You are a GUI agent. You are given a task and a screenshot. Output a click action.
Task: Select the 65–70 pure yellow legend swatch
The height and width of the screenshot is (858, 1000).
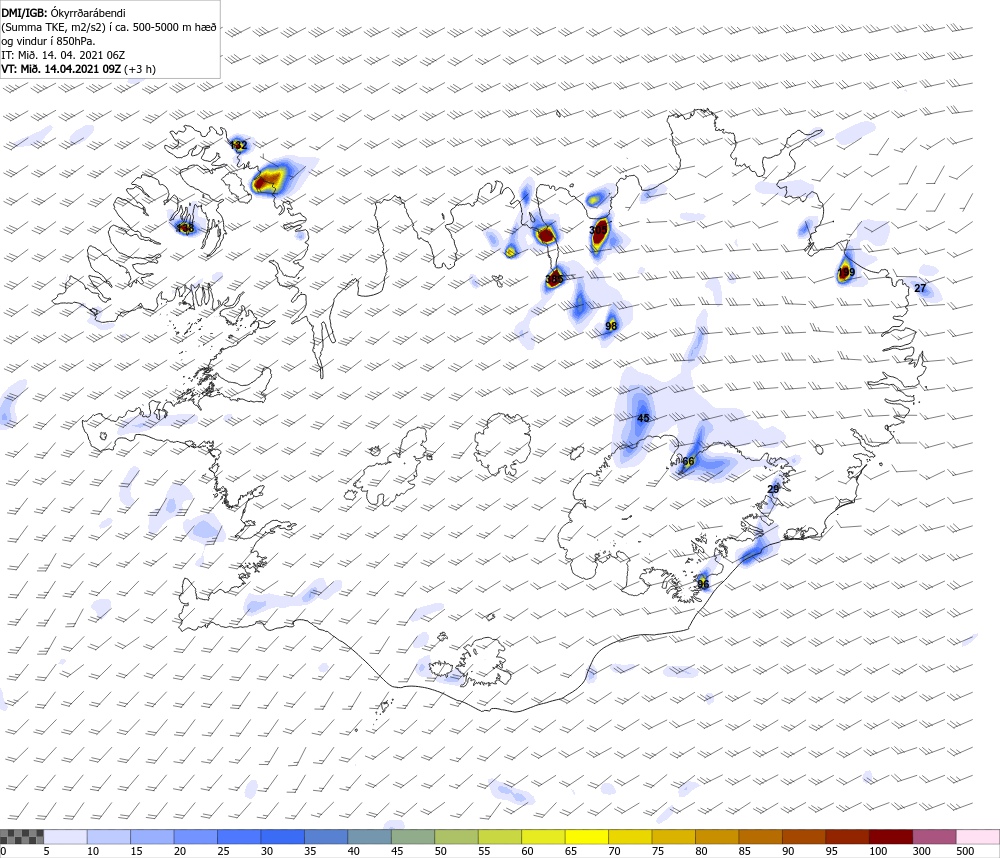coord(587,836)
